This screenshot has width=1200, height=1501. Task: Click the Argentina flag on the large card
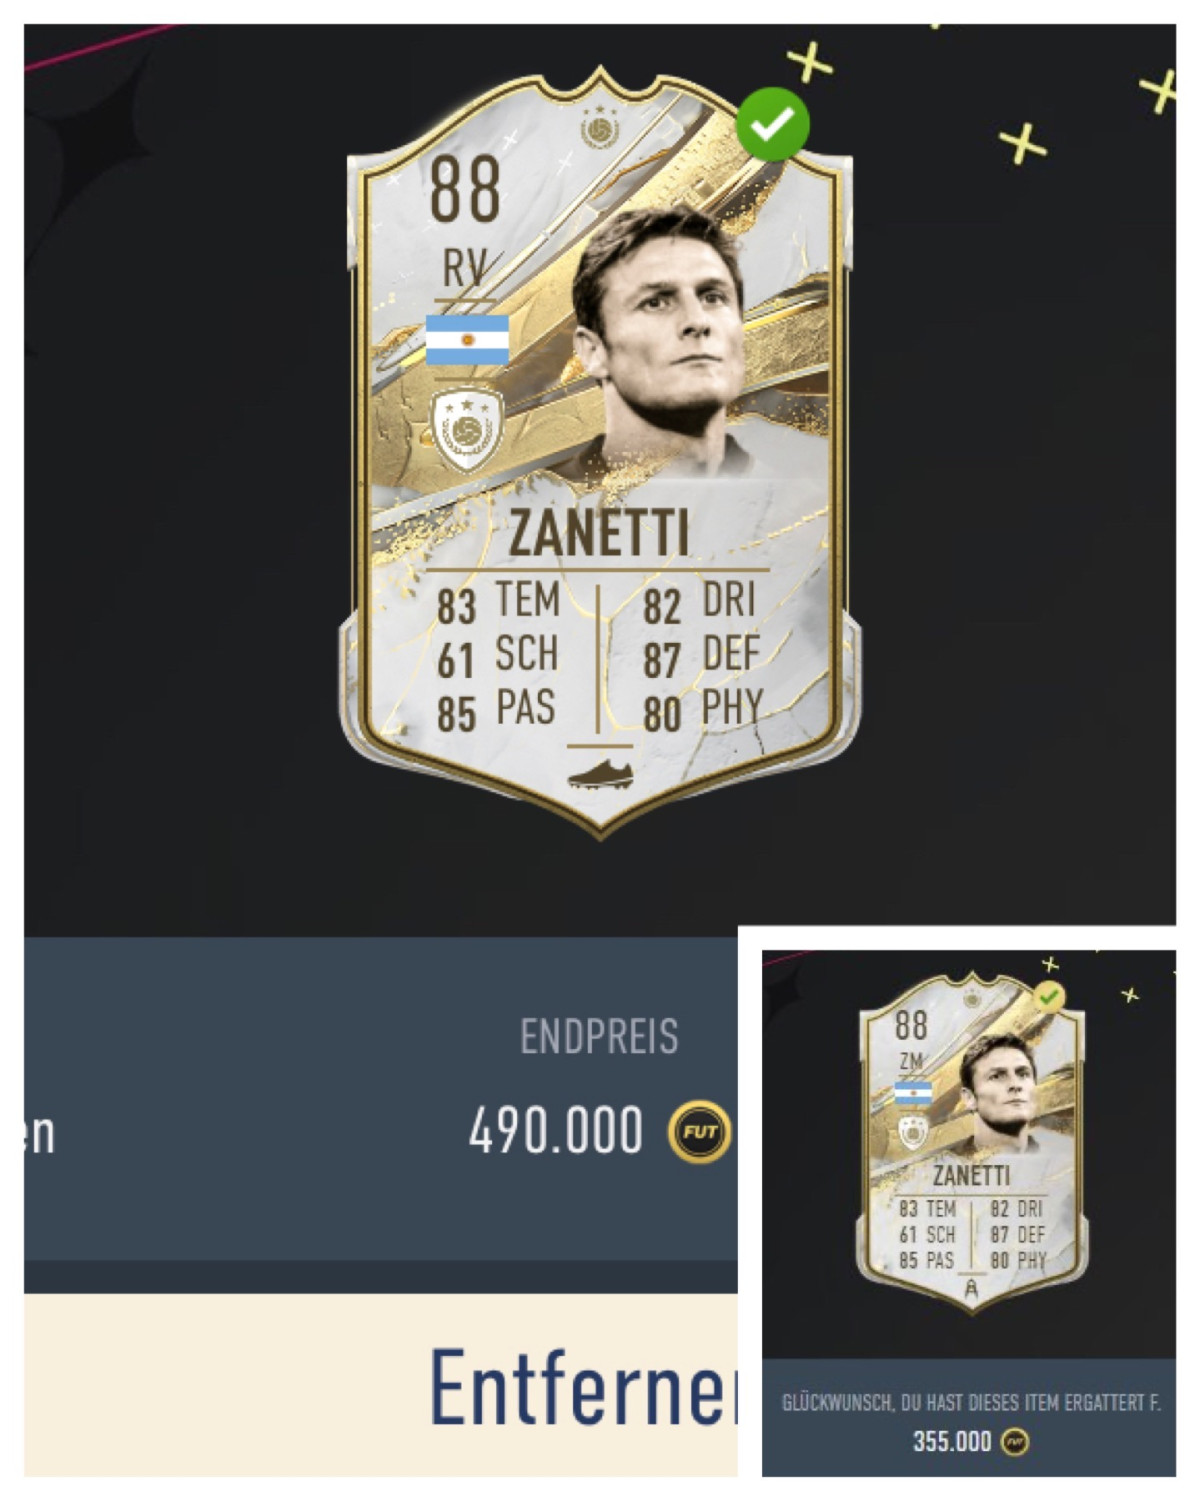(x=467, y=340)
